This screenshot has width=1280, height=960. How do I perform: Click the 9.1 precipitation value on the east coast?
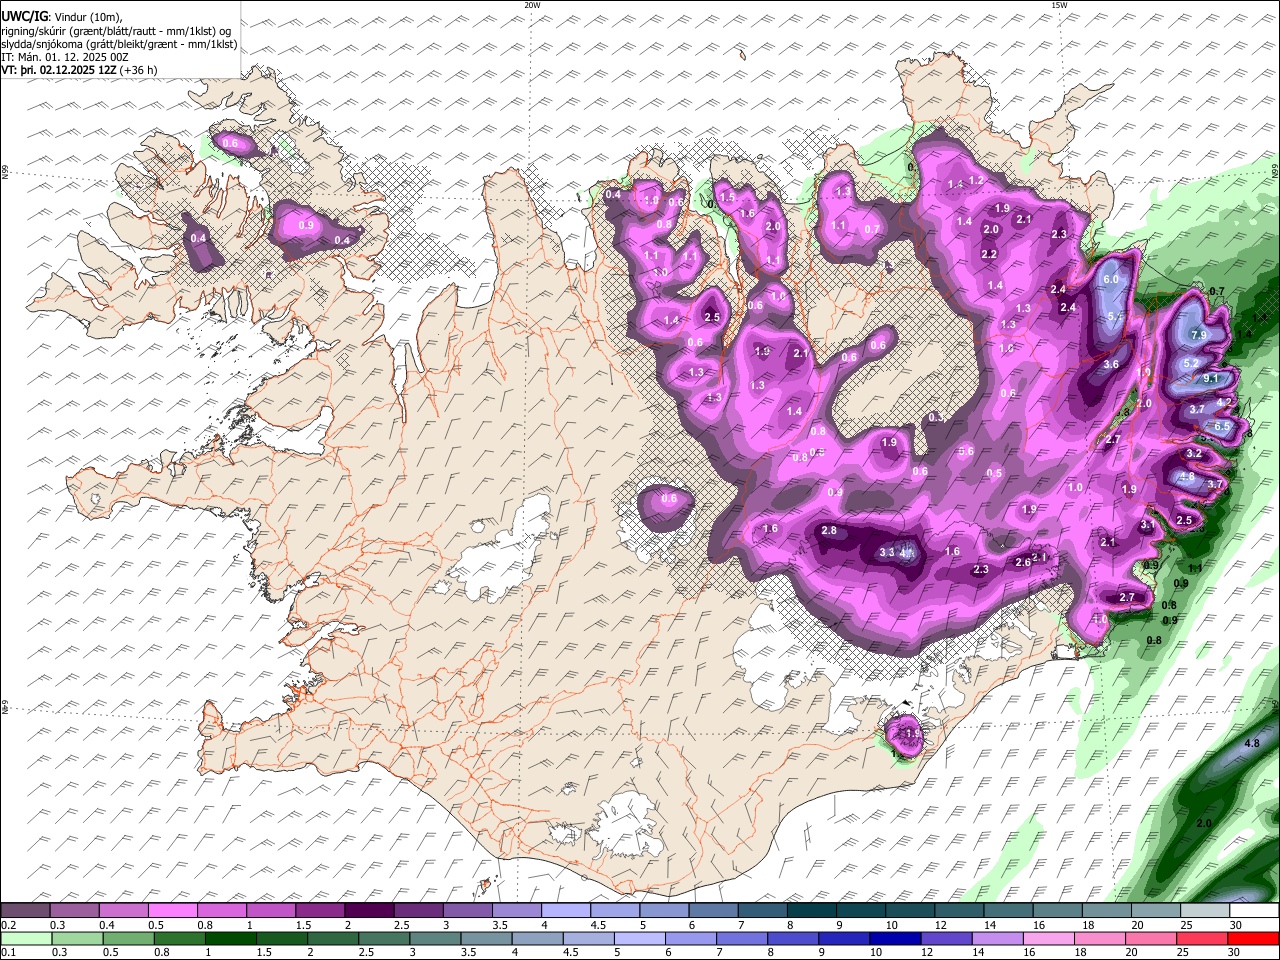tap(1210, 379)
